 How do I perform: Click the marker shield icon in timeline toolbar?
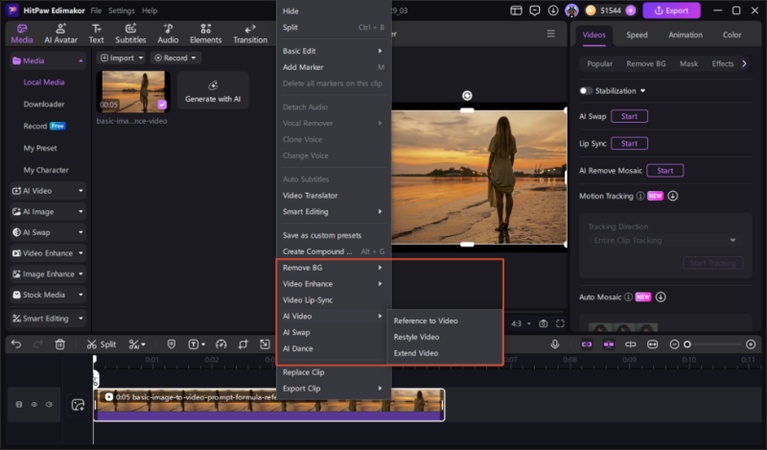(x=171, y=344)
